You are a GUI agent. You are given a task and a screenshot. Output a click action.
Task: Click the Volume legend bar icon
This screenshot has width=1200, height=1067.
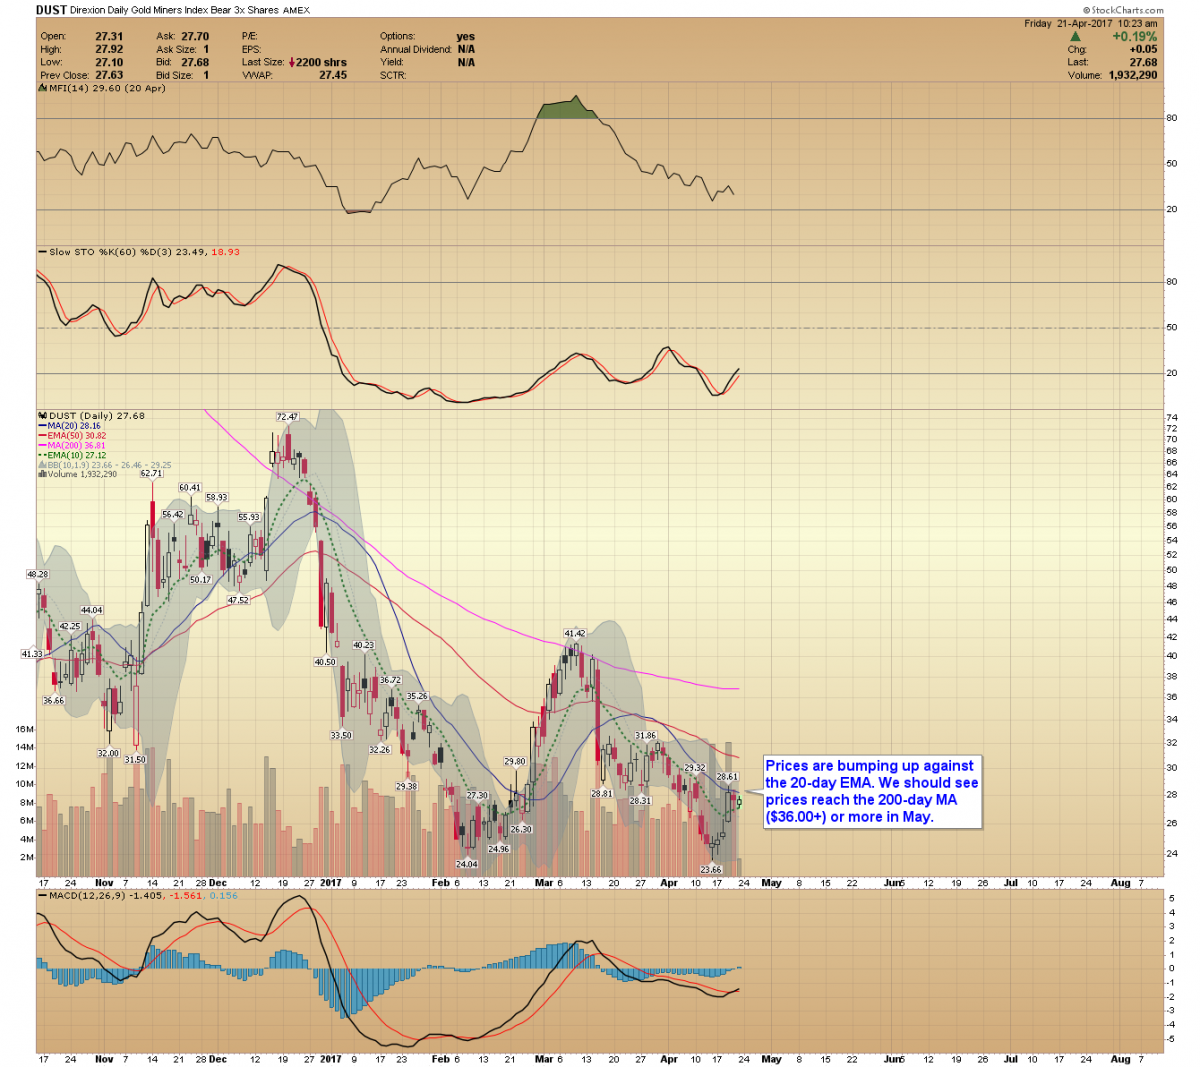point(42,475)
